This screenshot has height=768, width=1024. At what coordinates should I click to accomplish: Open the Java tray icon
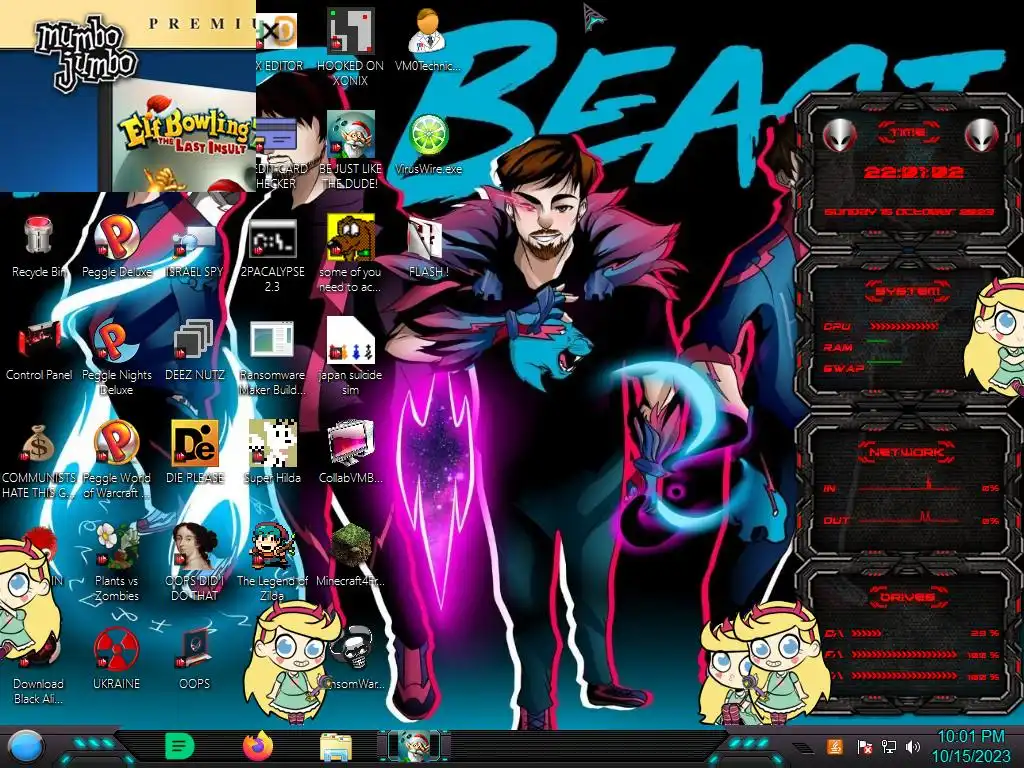pyautogui.click(x=835, y=747)
